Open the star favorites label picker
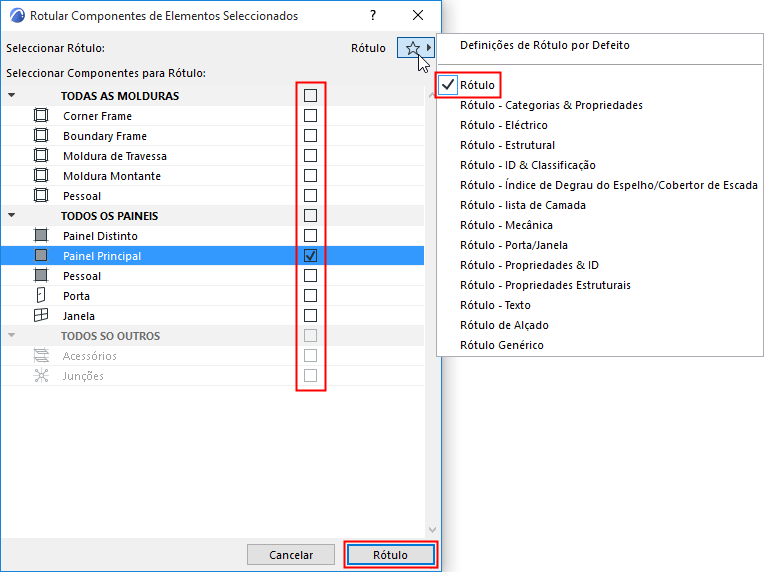 (x=415, y=48)
